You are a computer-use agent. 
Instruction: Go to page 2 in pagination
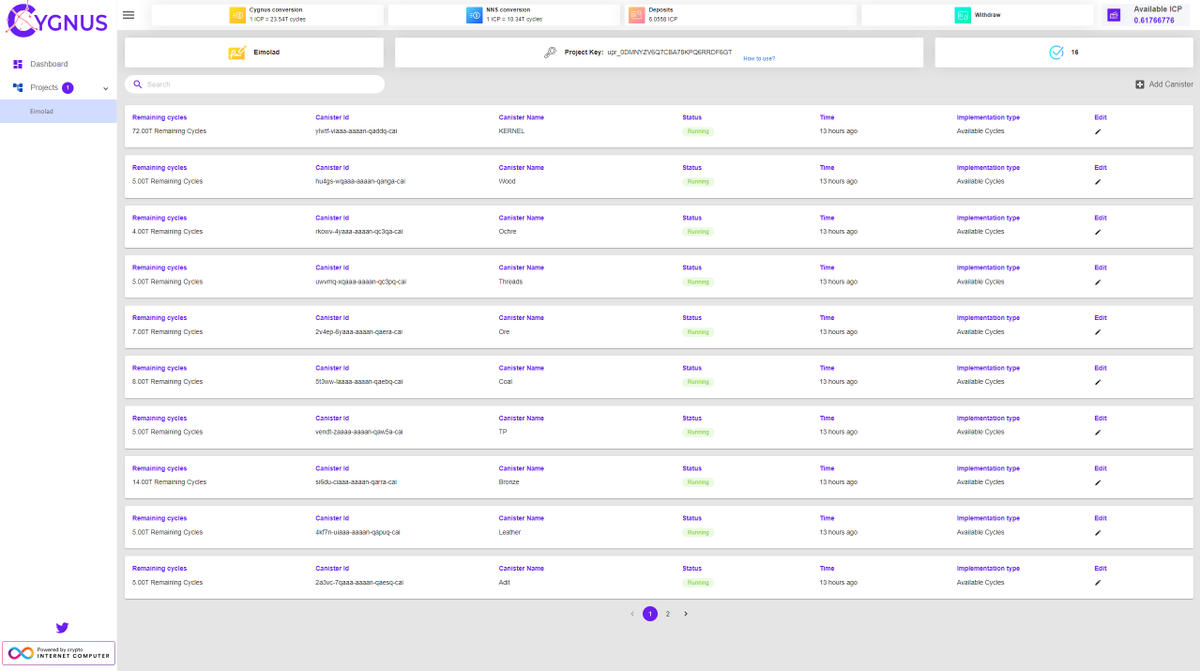[x=668, y=614]
